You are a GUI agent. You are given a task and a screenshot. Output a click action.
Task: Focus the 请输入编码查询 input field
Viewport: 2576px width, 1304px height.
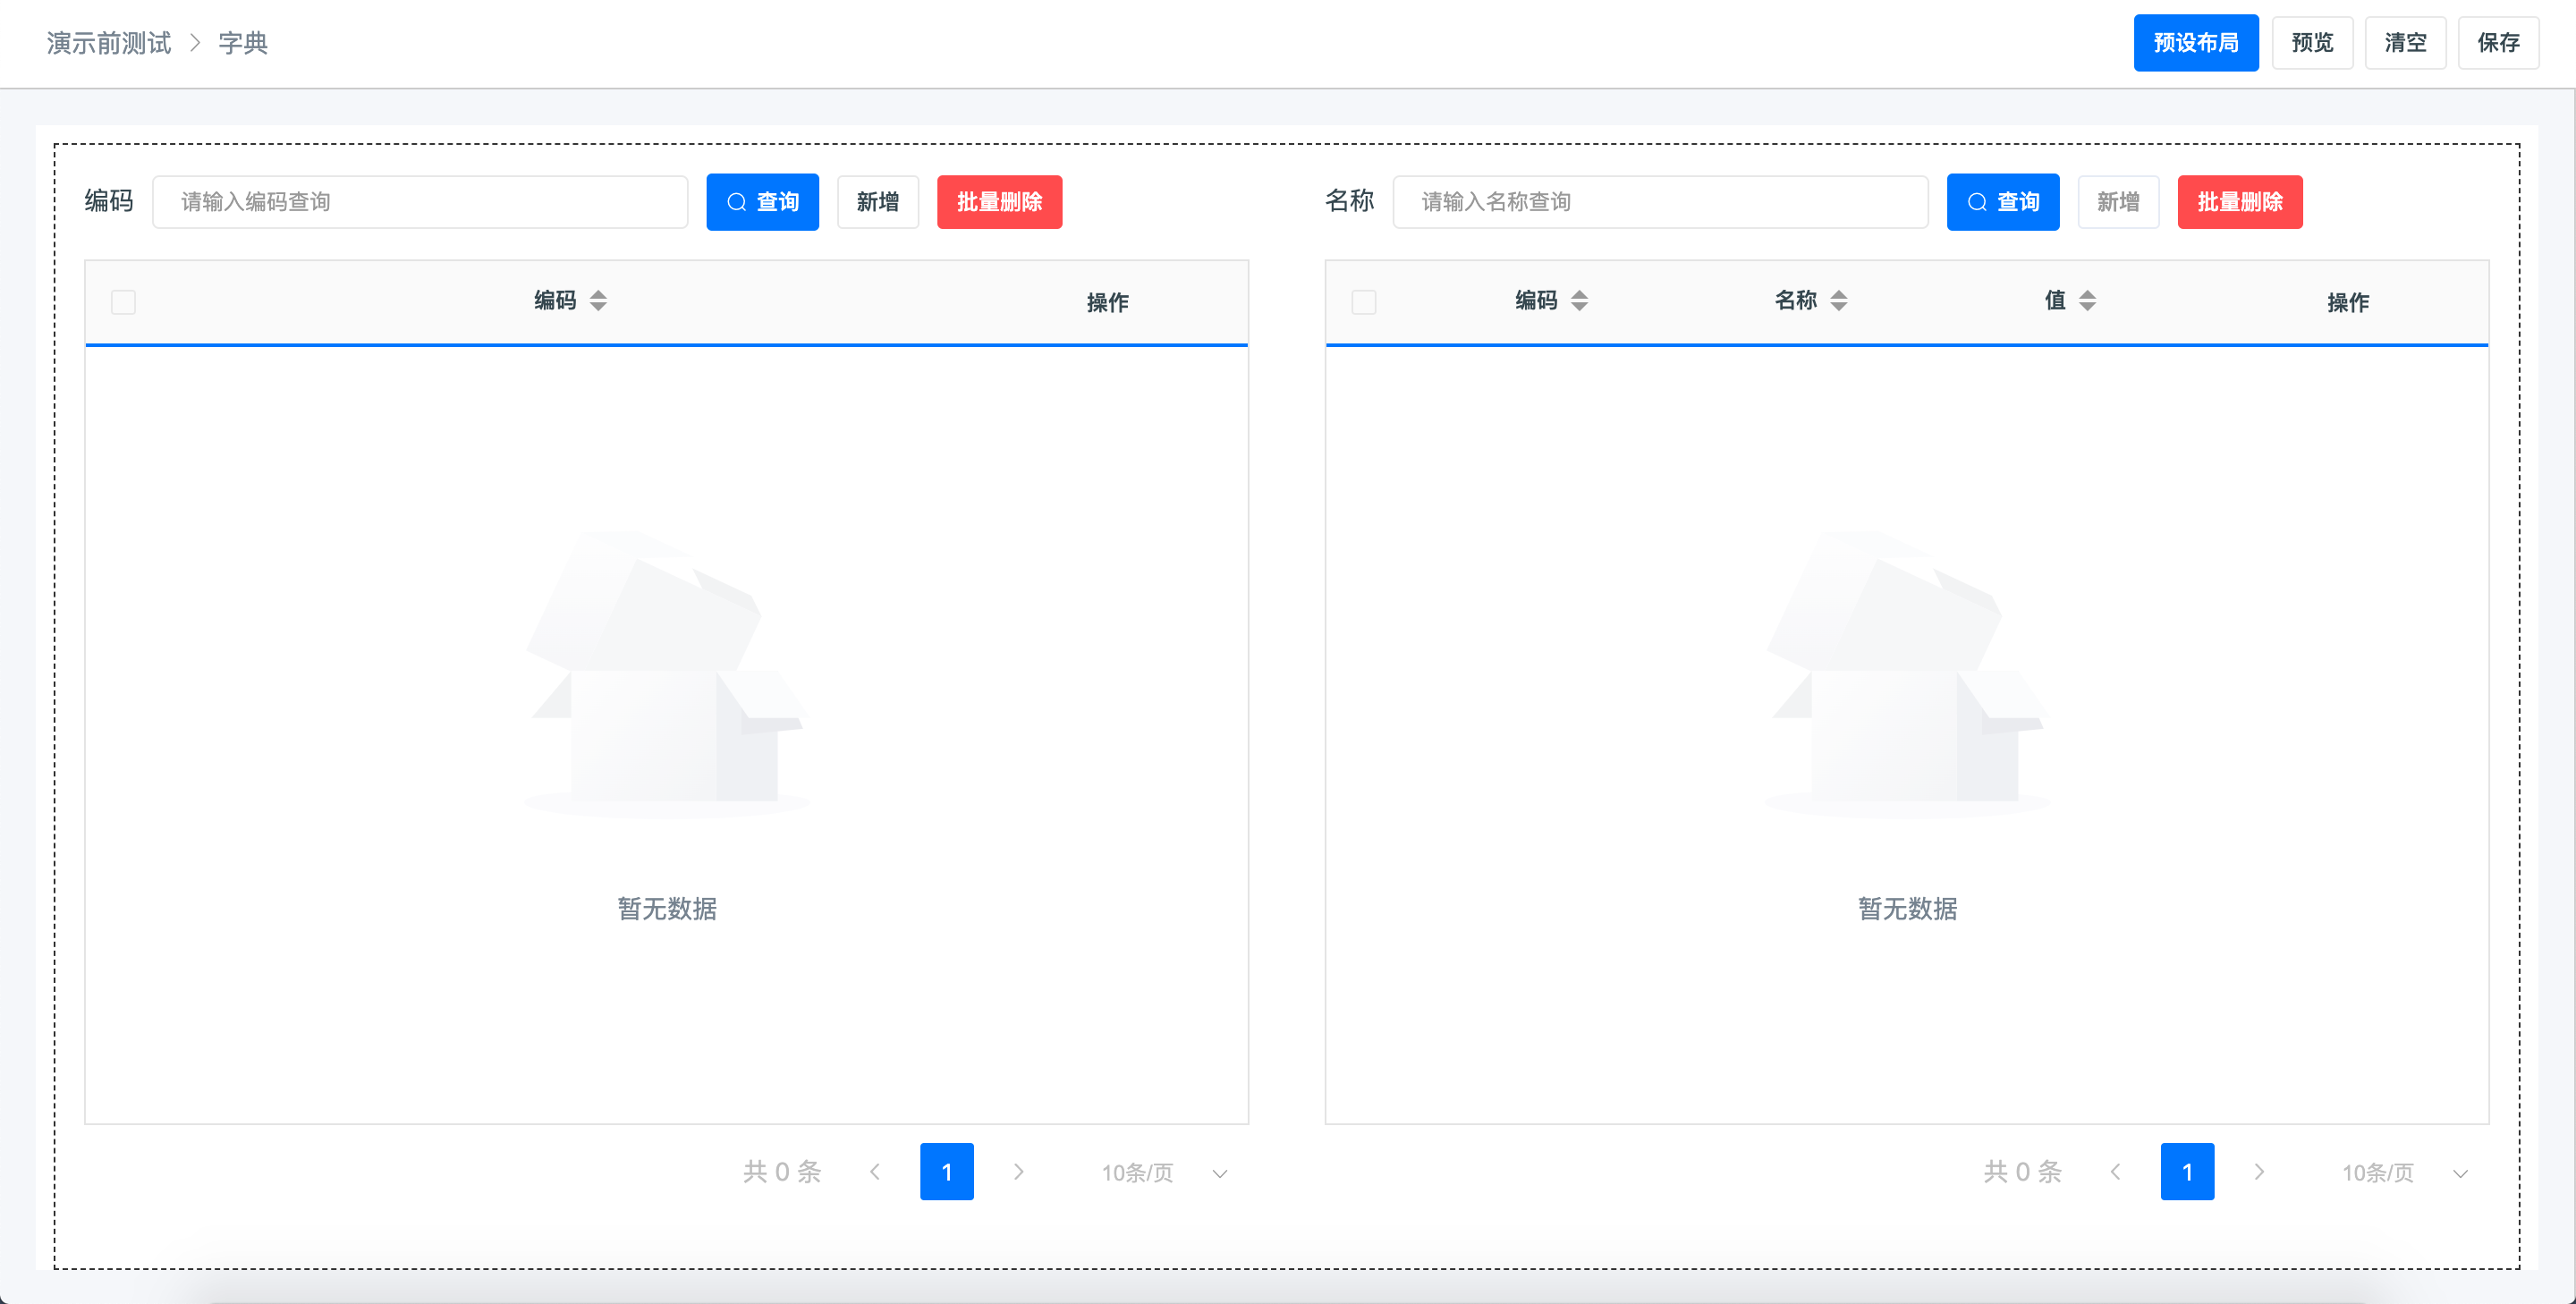tap(420, 202)
